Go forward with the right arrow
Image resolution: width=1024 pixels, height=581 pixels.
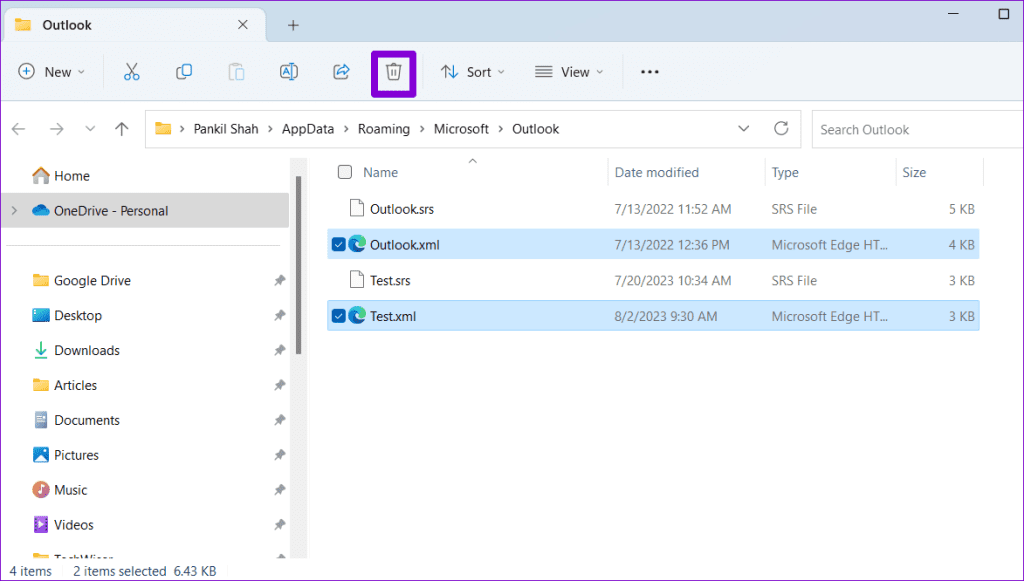pos(57,129)
